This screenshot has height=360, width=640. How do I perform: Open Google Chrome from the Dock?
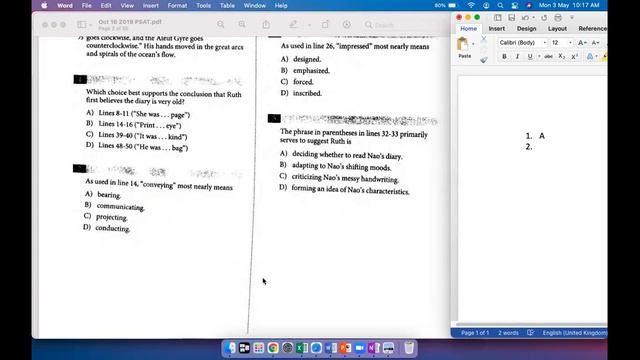[273, 348]
